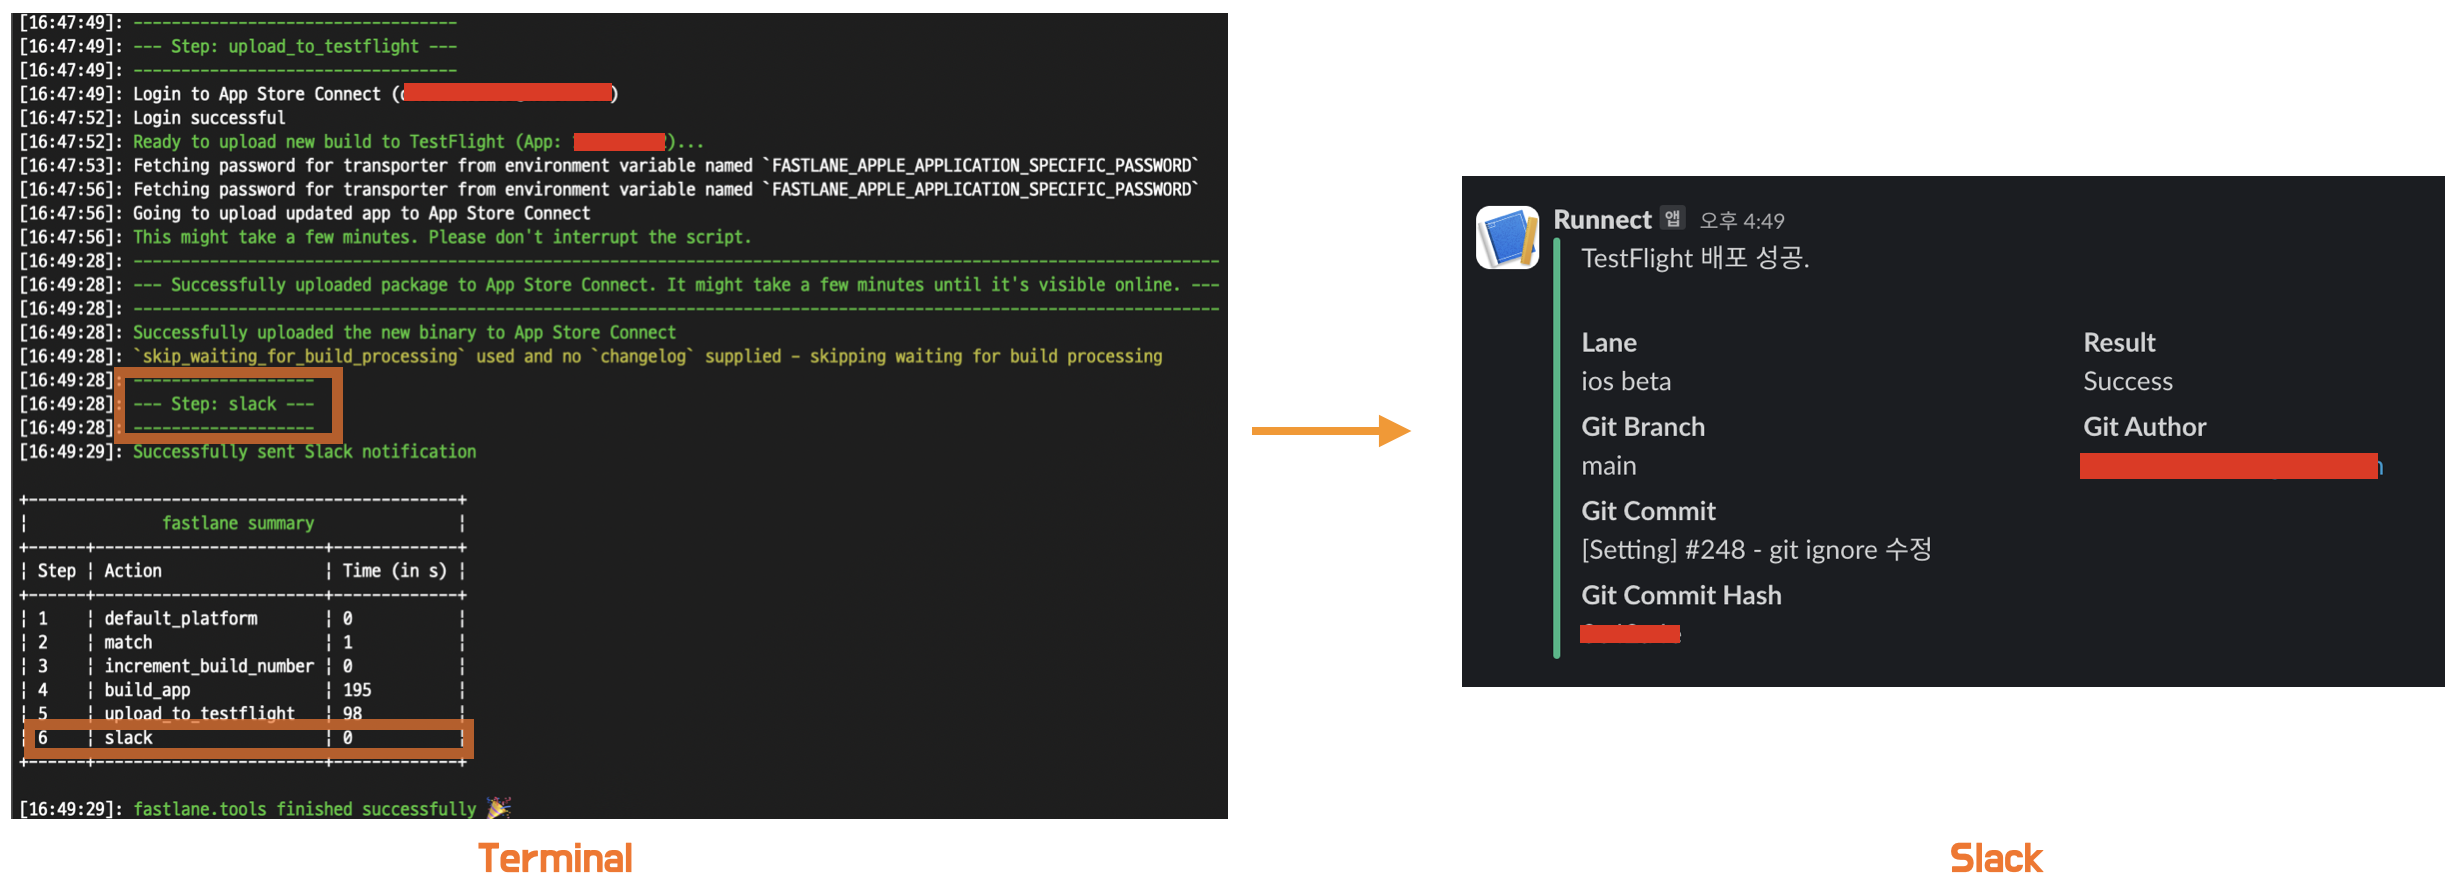Click the 'Terminal' caption label

[555, 858]
